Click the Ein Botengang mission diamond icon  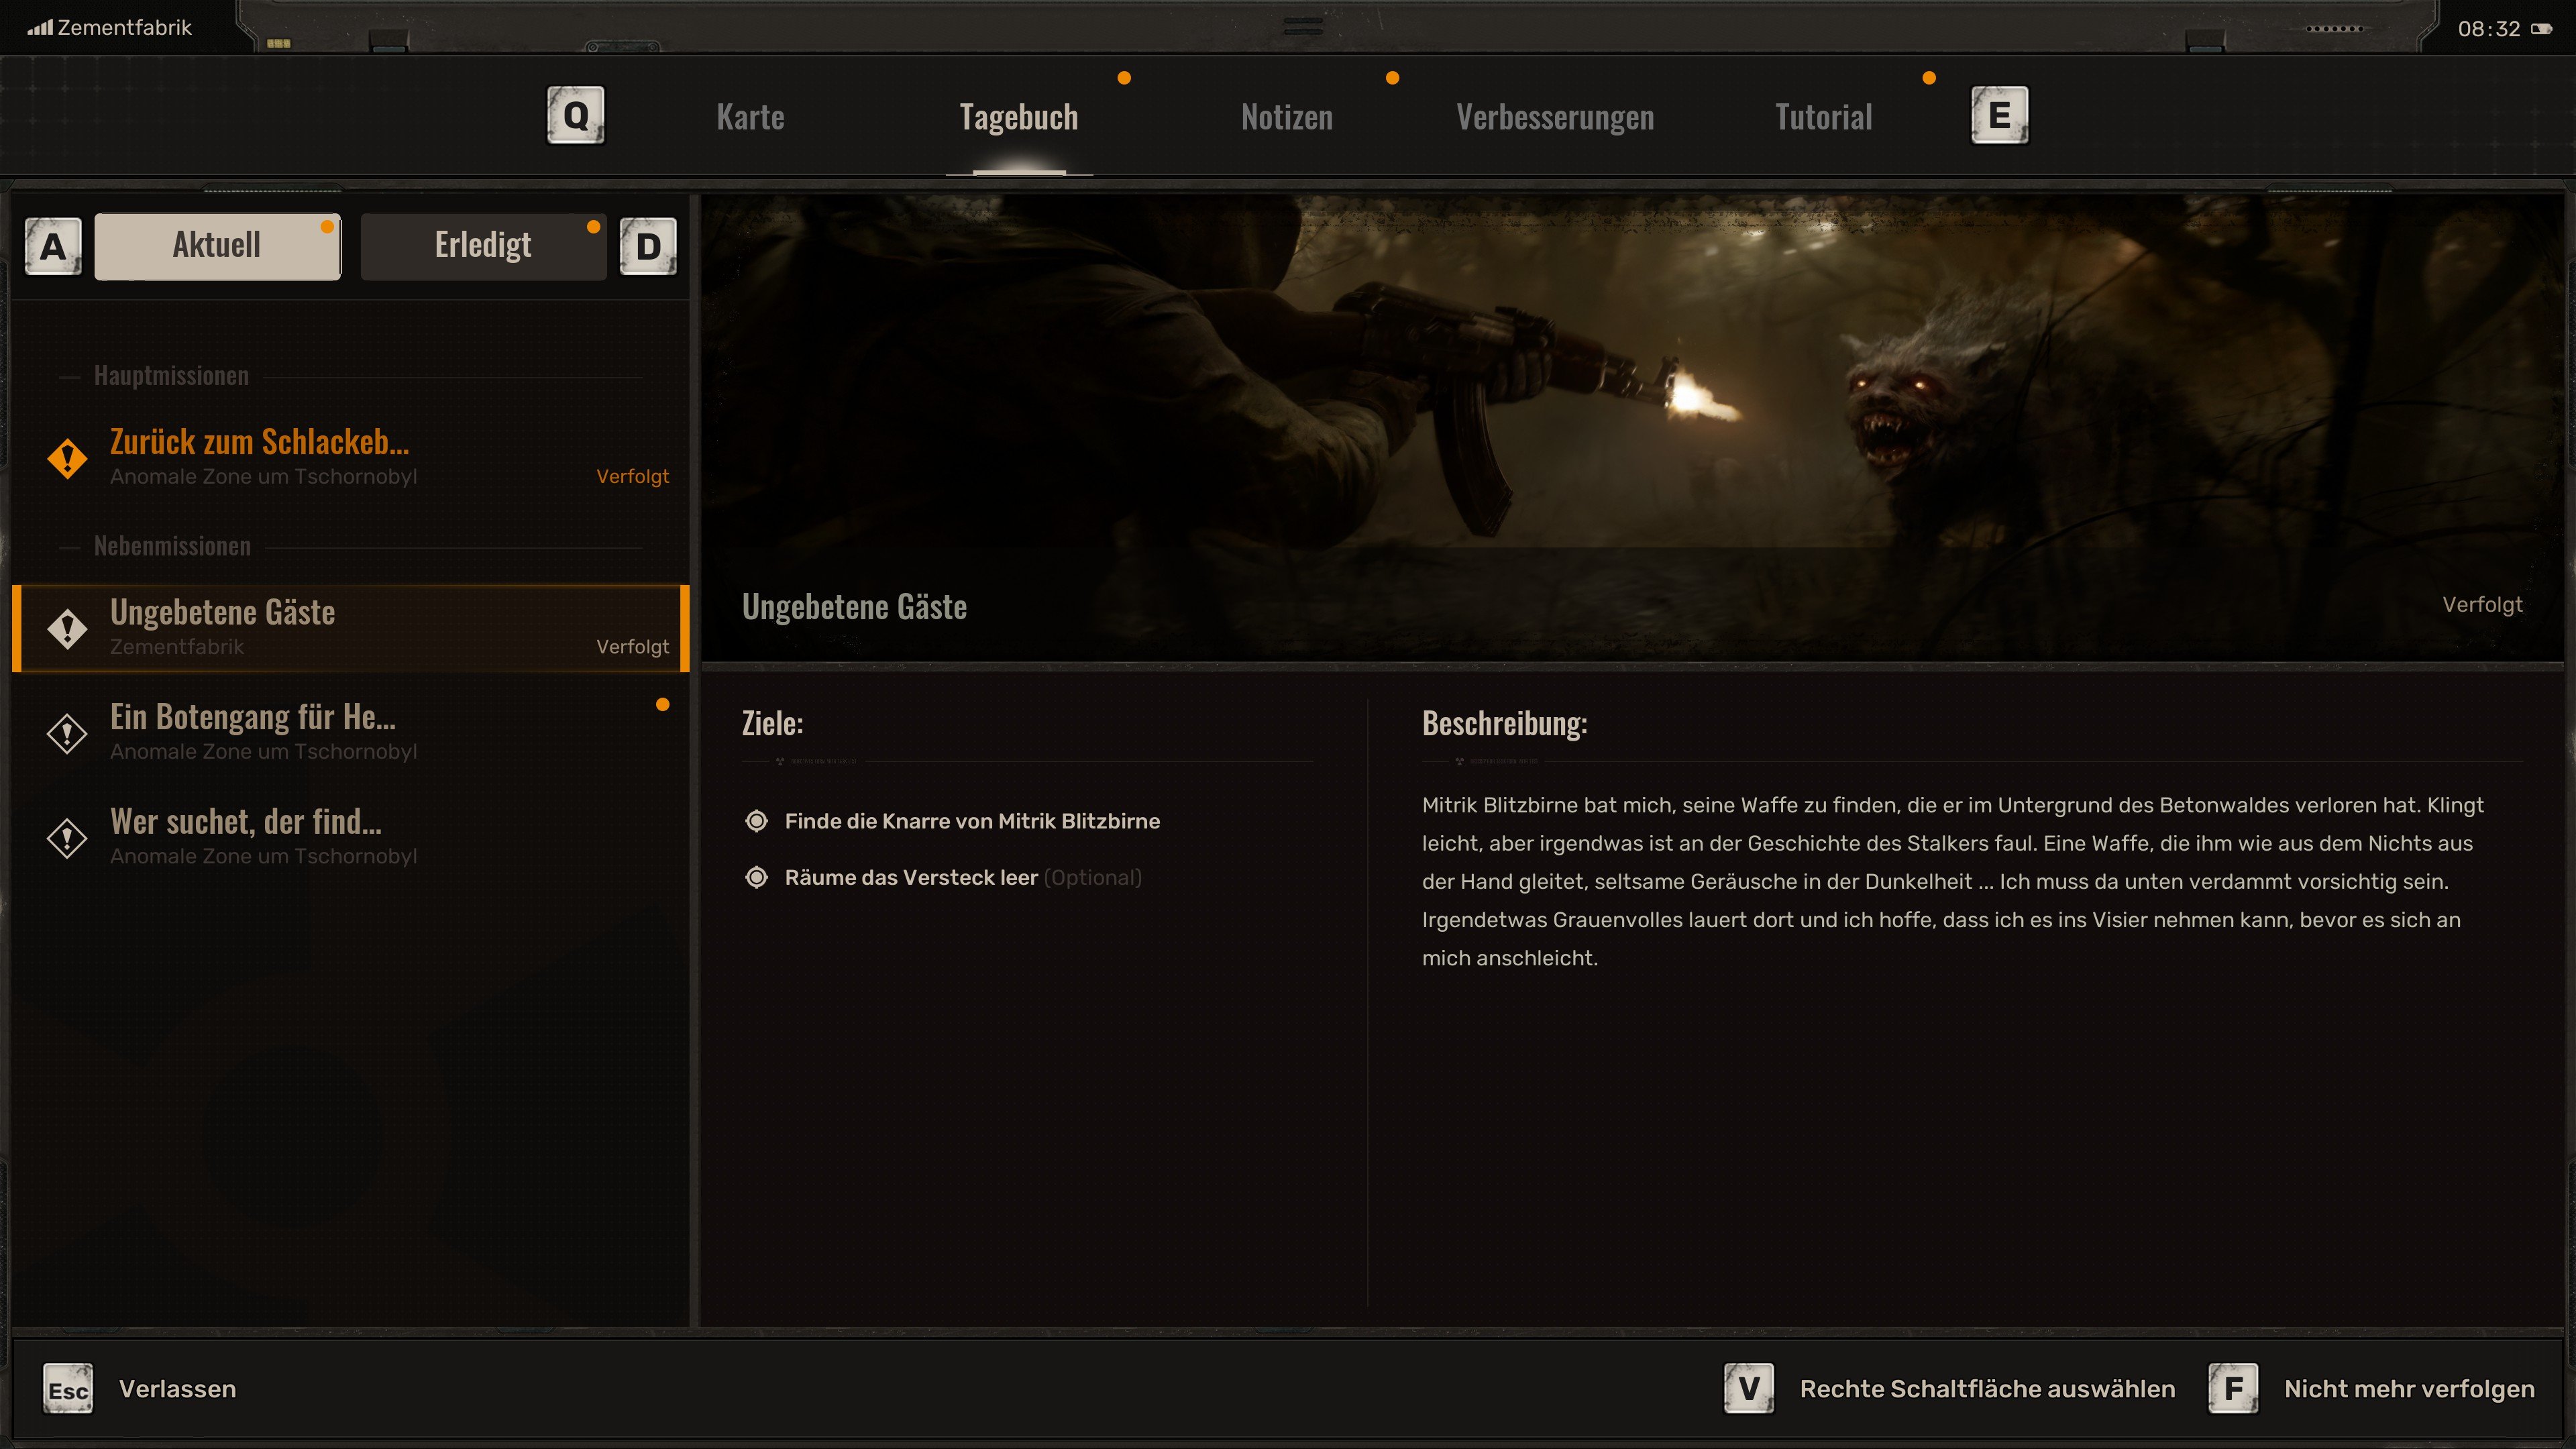pyautogui.click(x=67, y=733)
